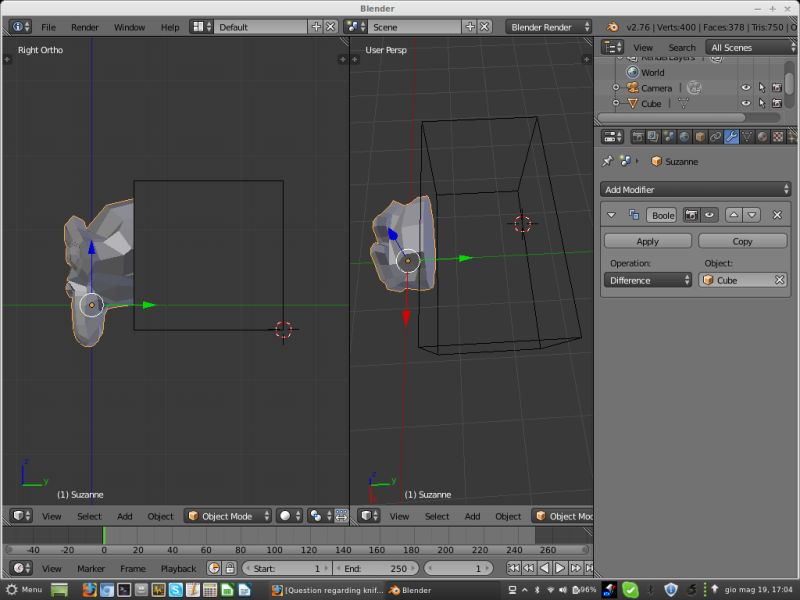Image resolution: width=800 pixels, height=600 pixels.
Task: Toggle realtime display eye on Boolean modifier
Action: [710, 215]
